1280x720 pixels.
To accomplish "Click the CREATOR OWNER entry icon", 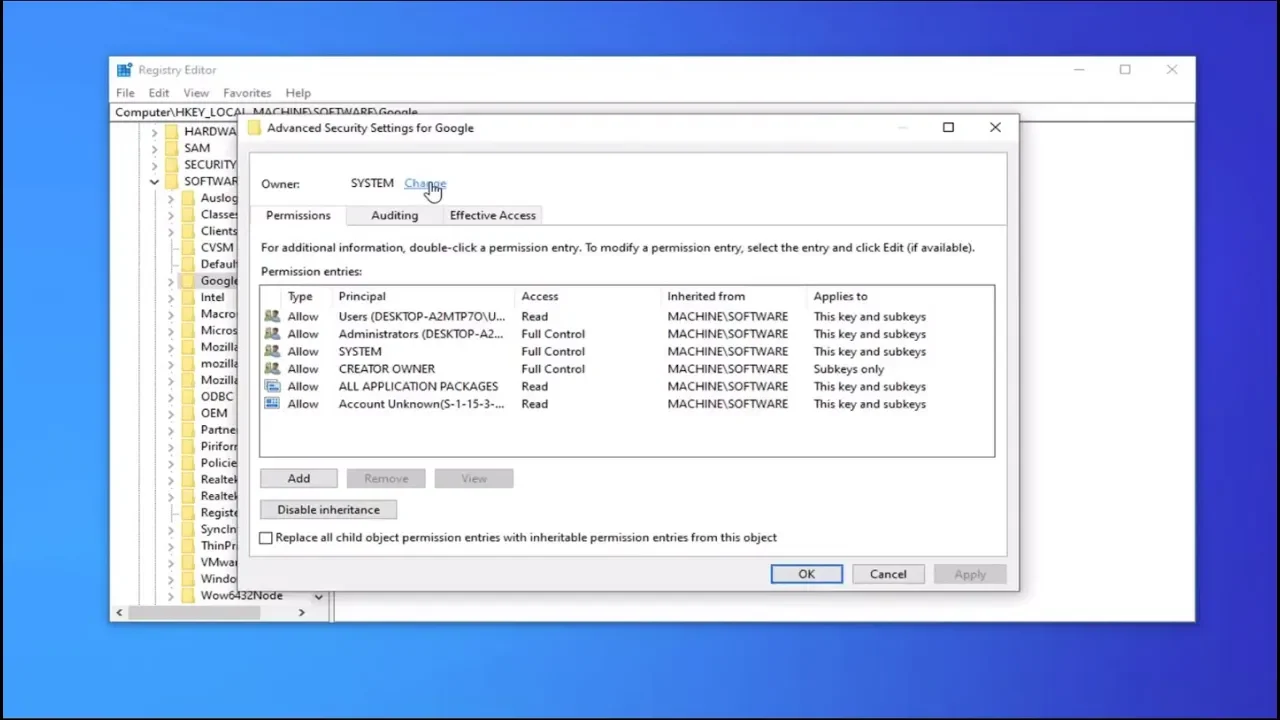I will (x=272, y=369).
